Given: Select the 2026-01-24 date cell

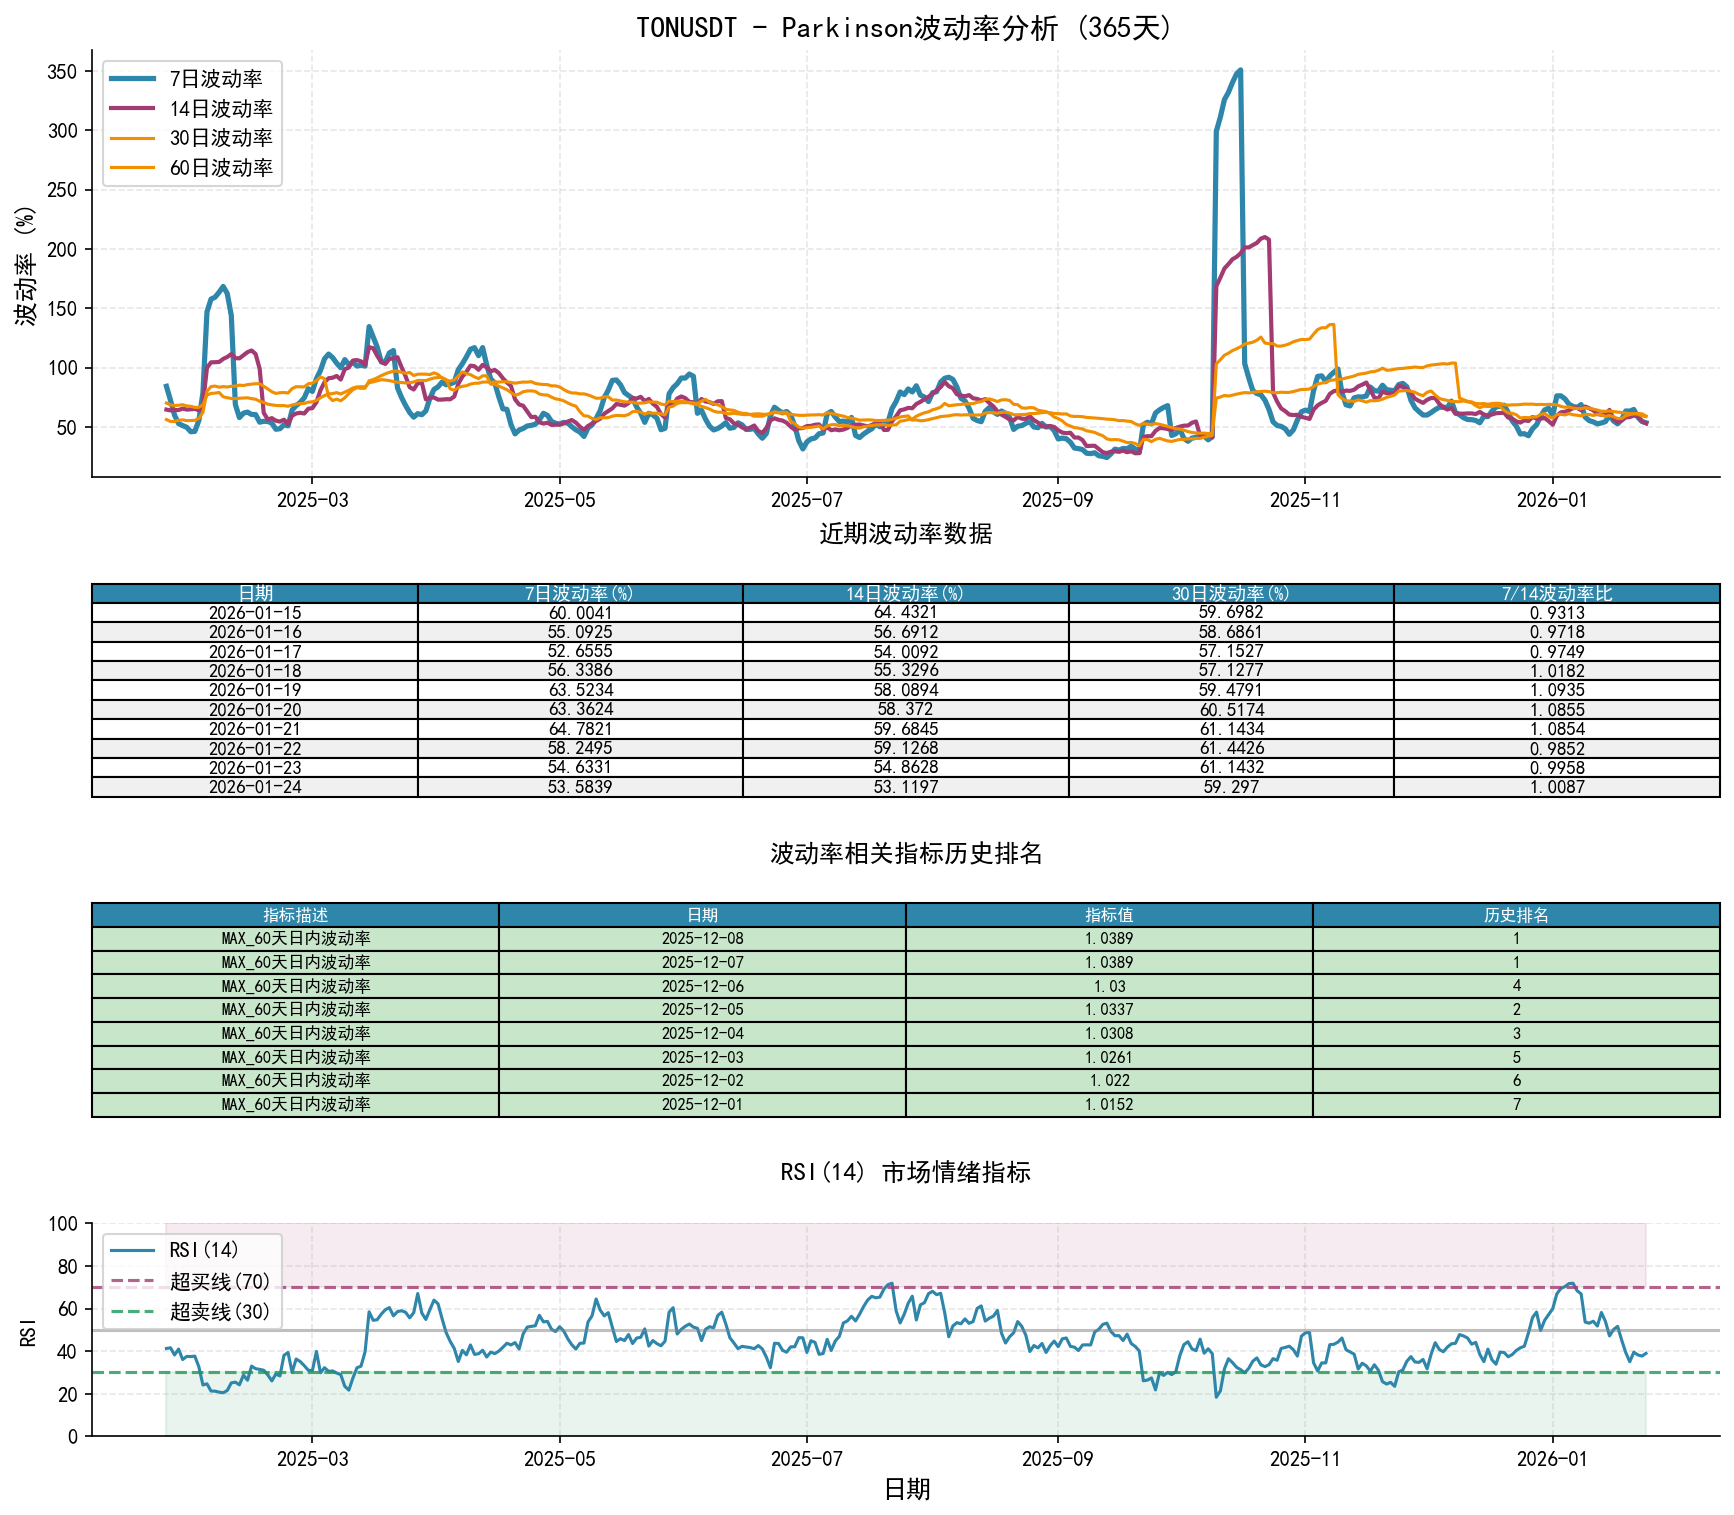Looking at the screenshot, I should point(255,787).
